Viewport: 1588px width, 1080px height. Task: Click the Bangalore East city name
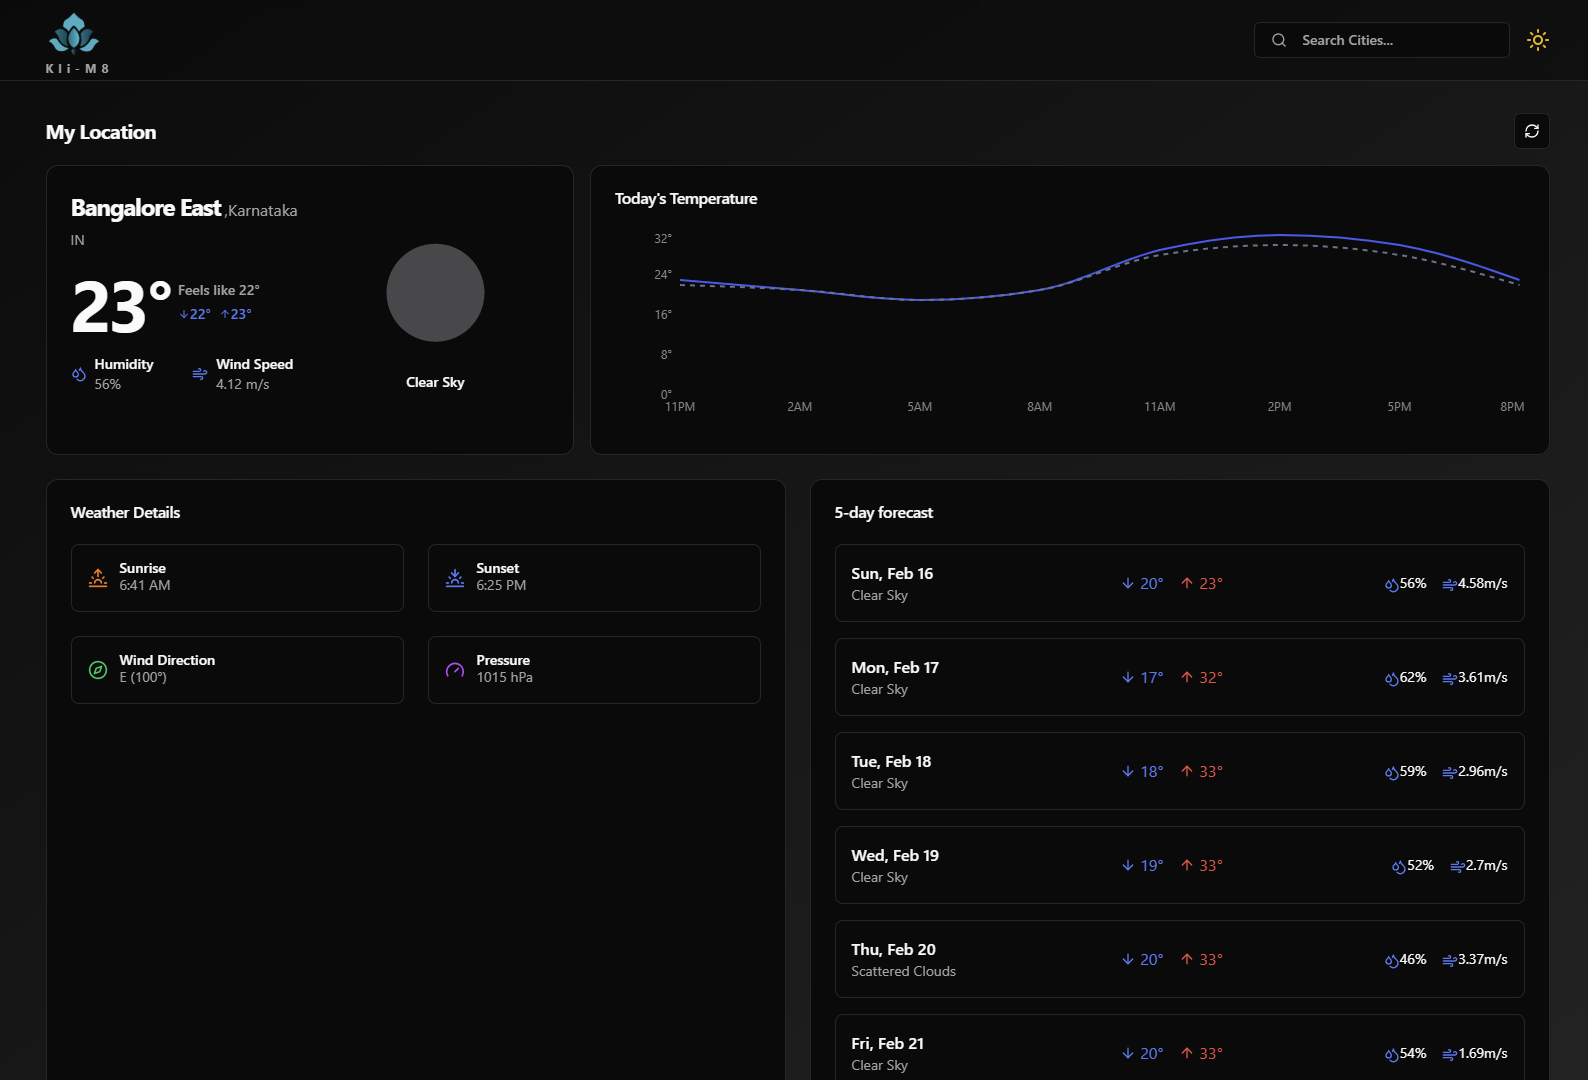[x=146, y=208]
